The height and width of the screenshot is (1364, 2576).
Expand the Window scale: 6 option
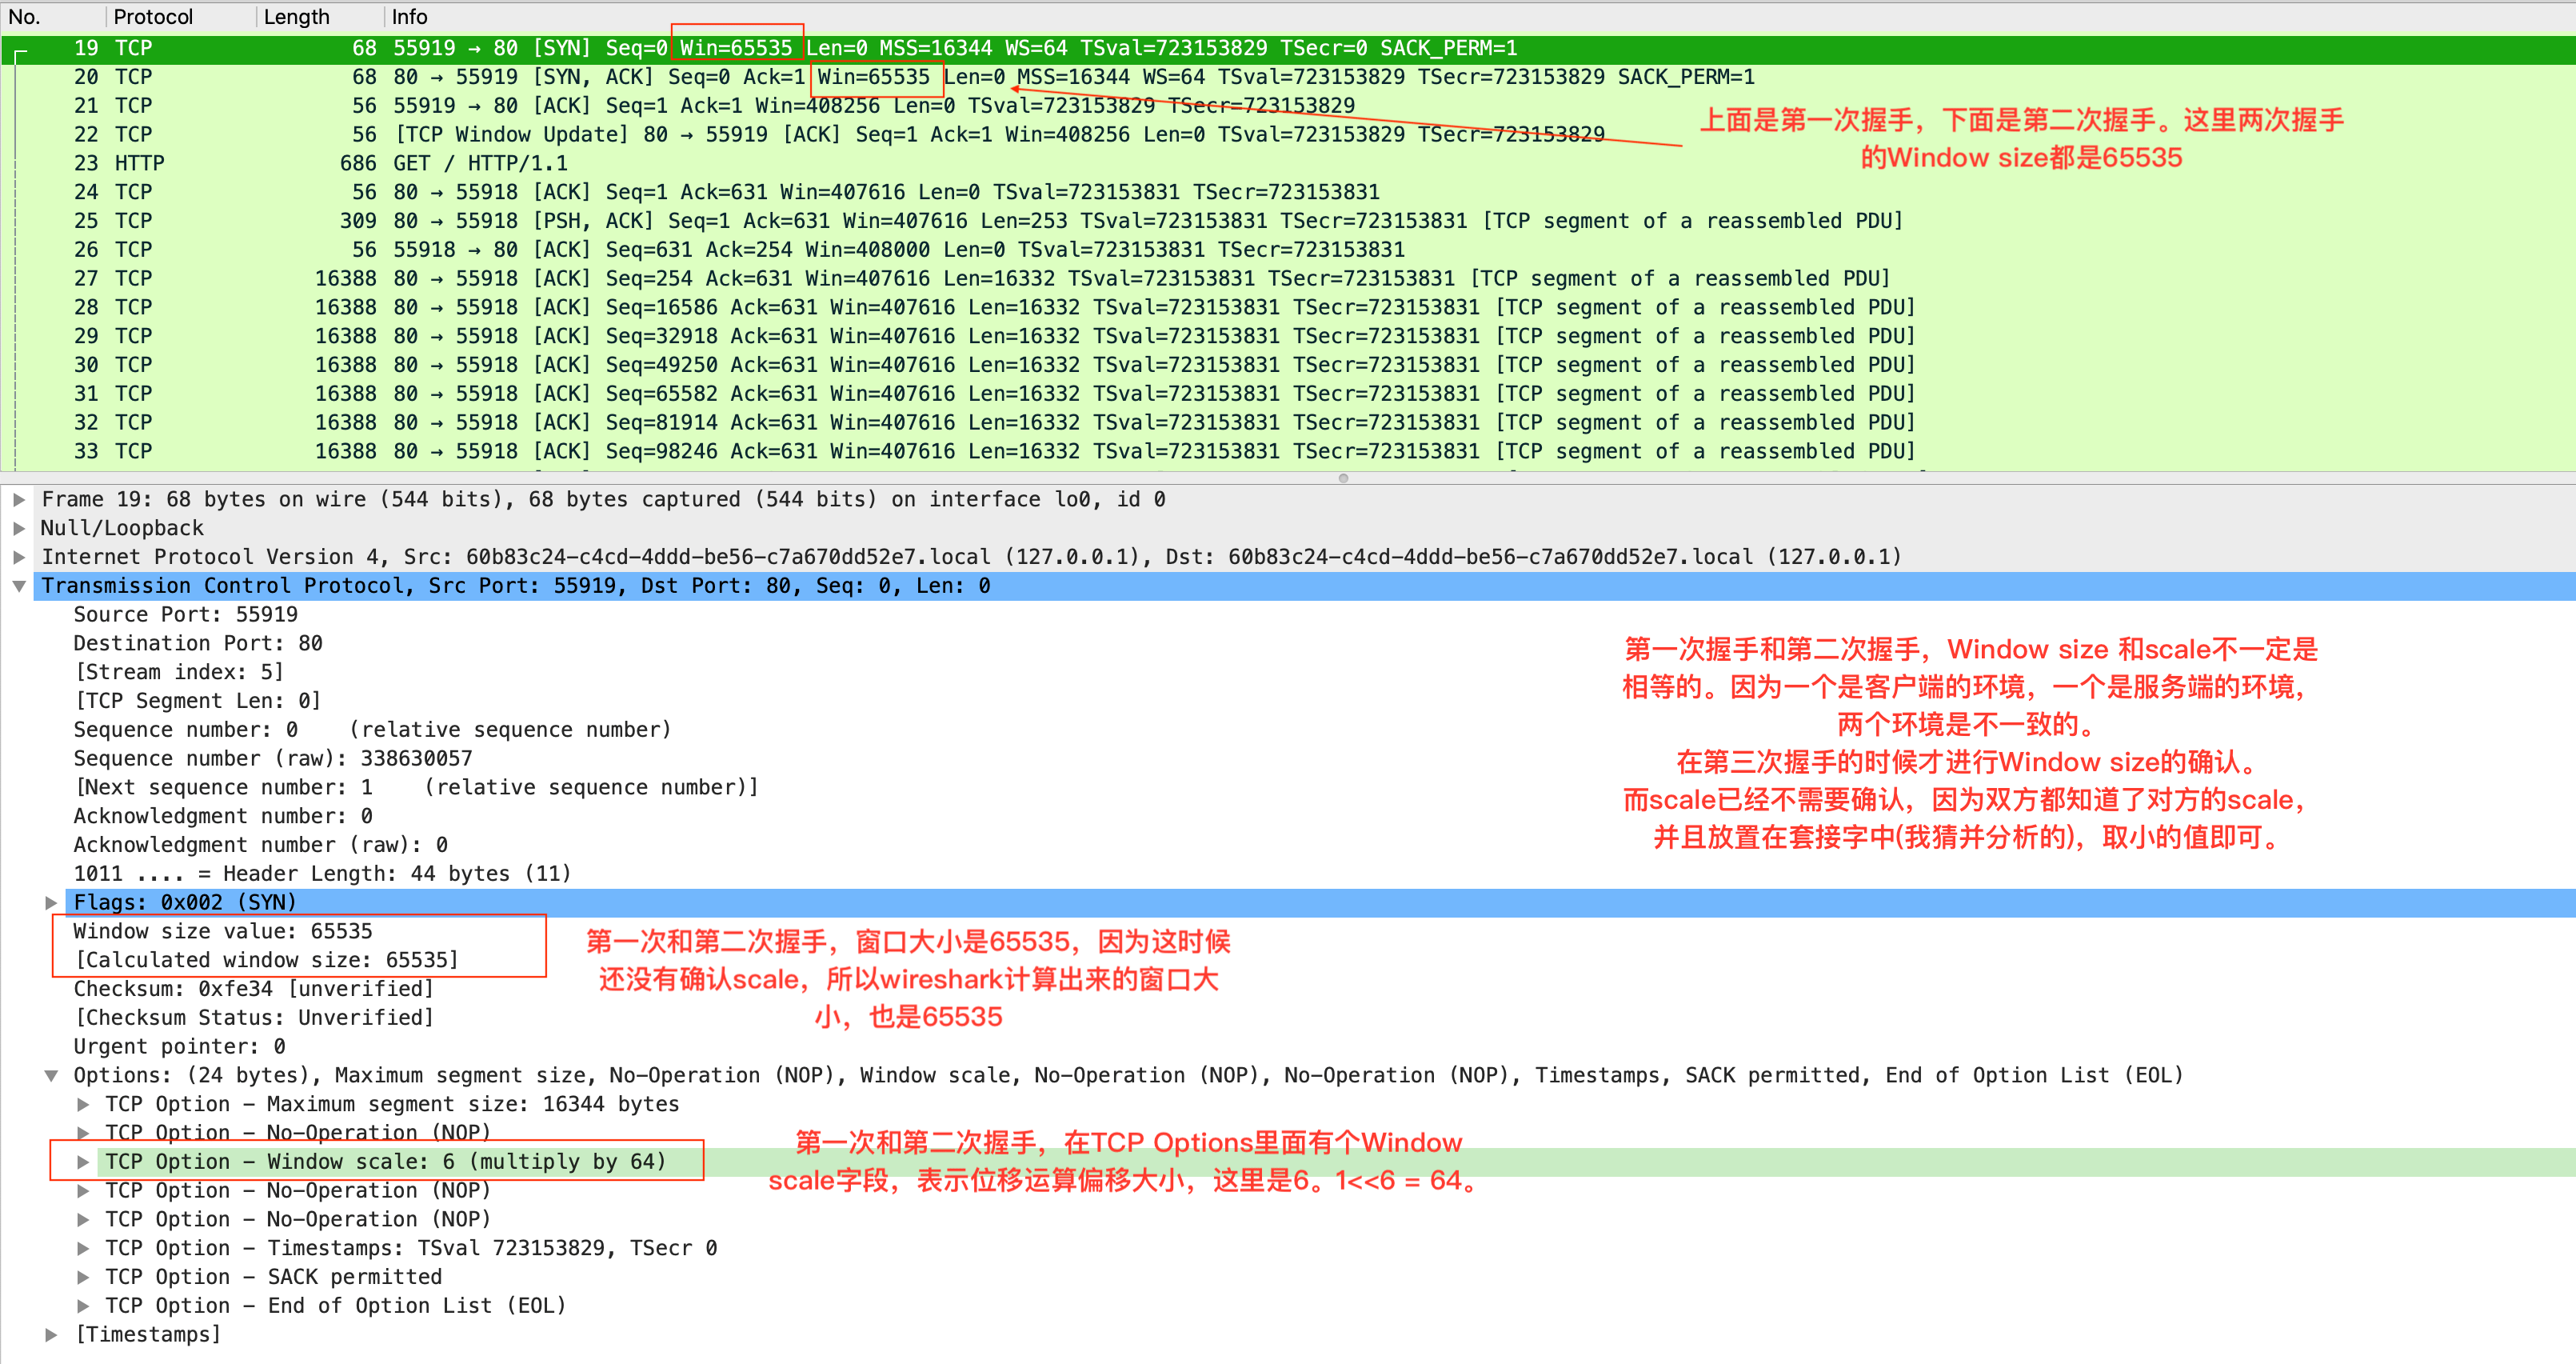[x=83, y=1162]
